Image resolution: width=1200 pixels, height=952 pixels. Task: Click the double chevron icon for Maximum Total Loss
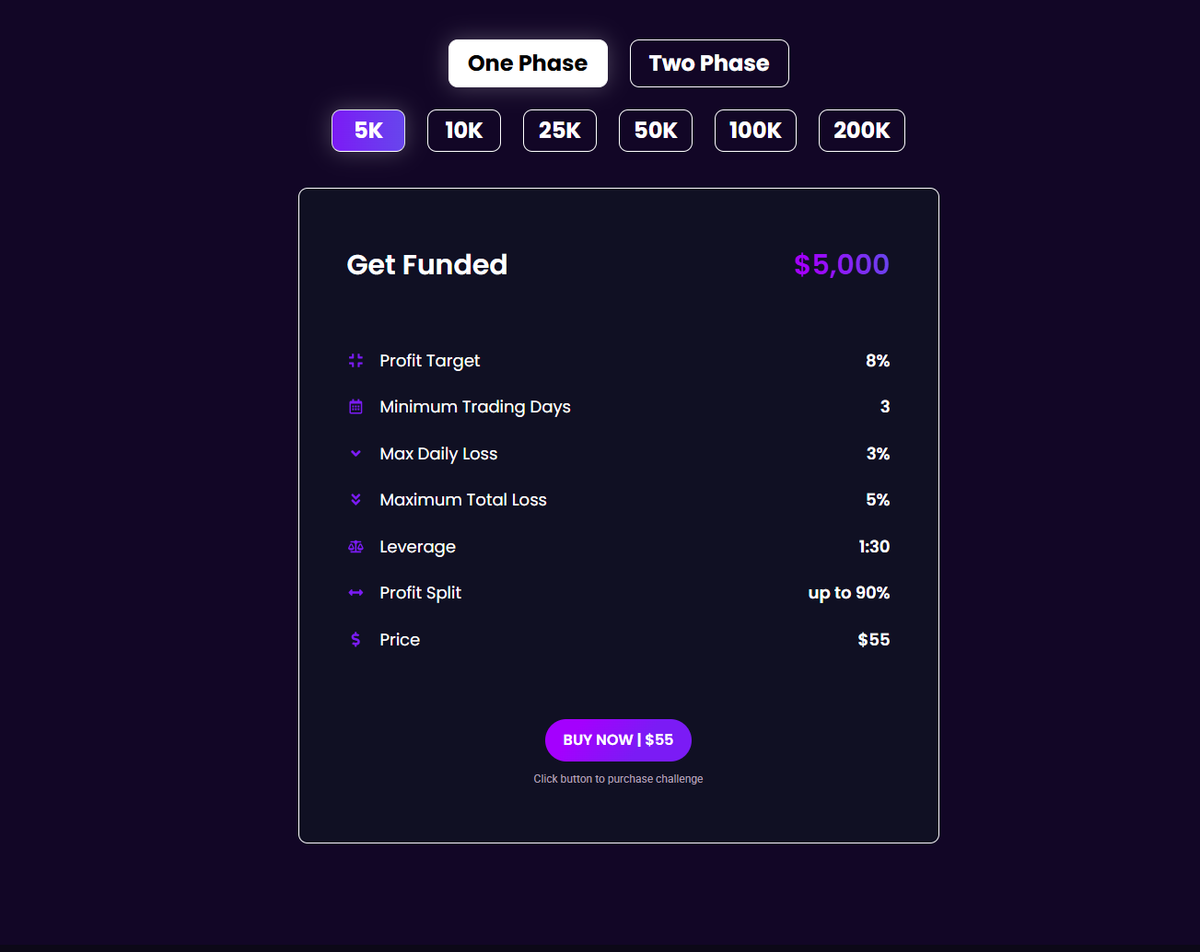(x=356, y=500)
